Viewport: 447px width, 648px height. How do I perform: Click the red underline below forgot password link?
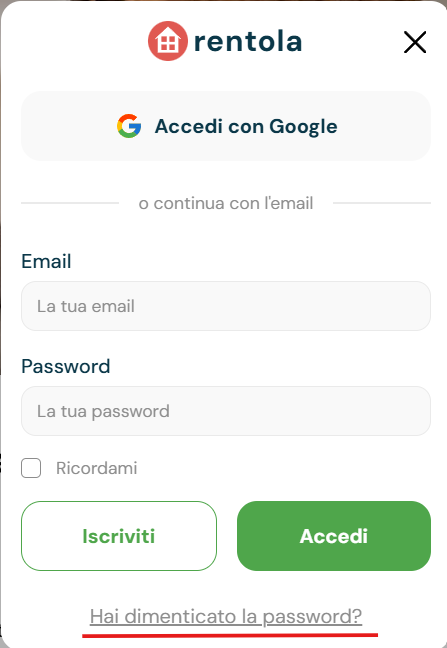tap(230, 635)
